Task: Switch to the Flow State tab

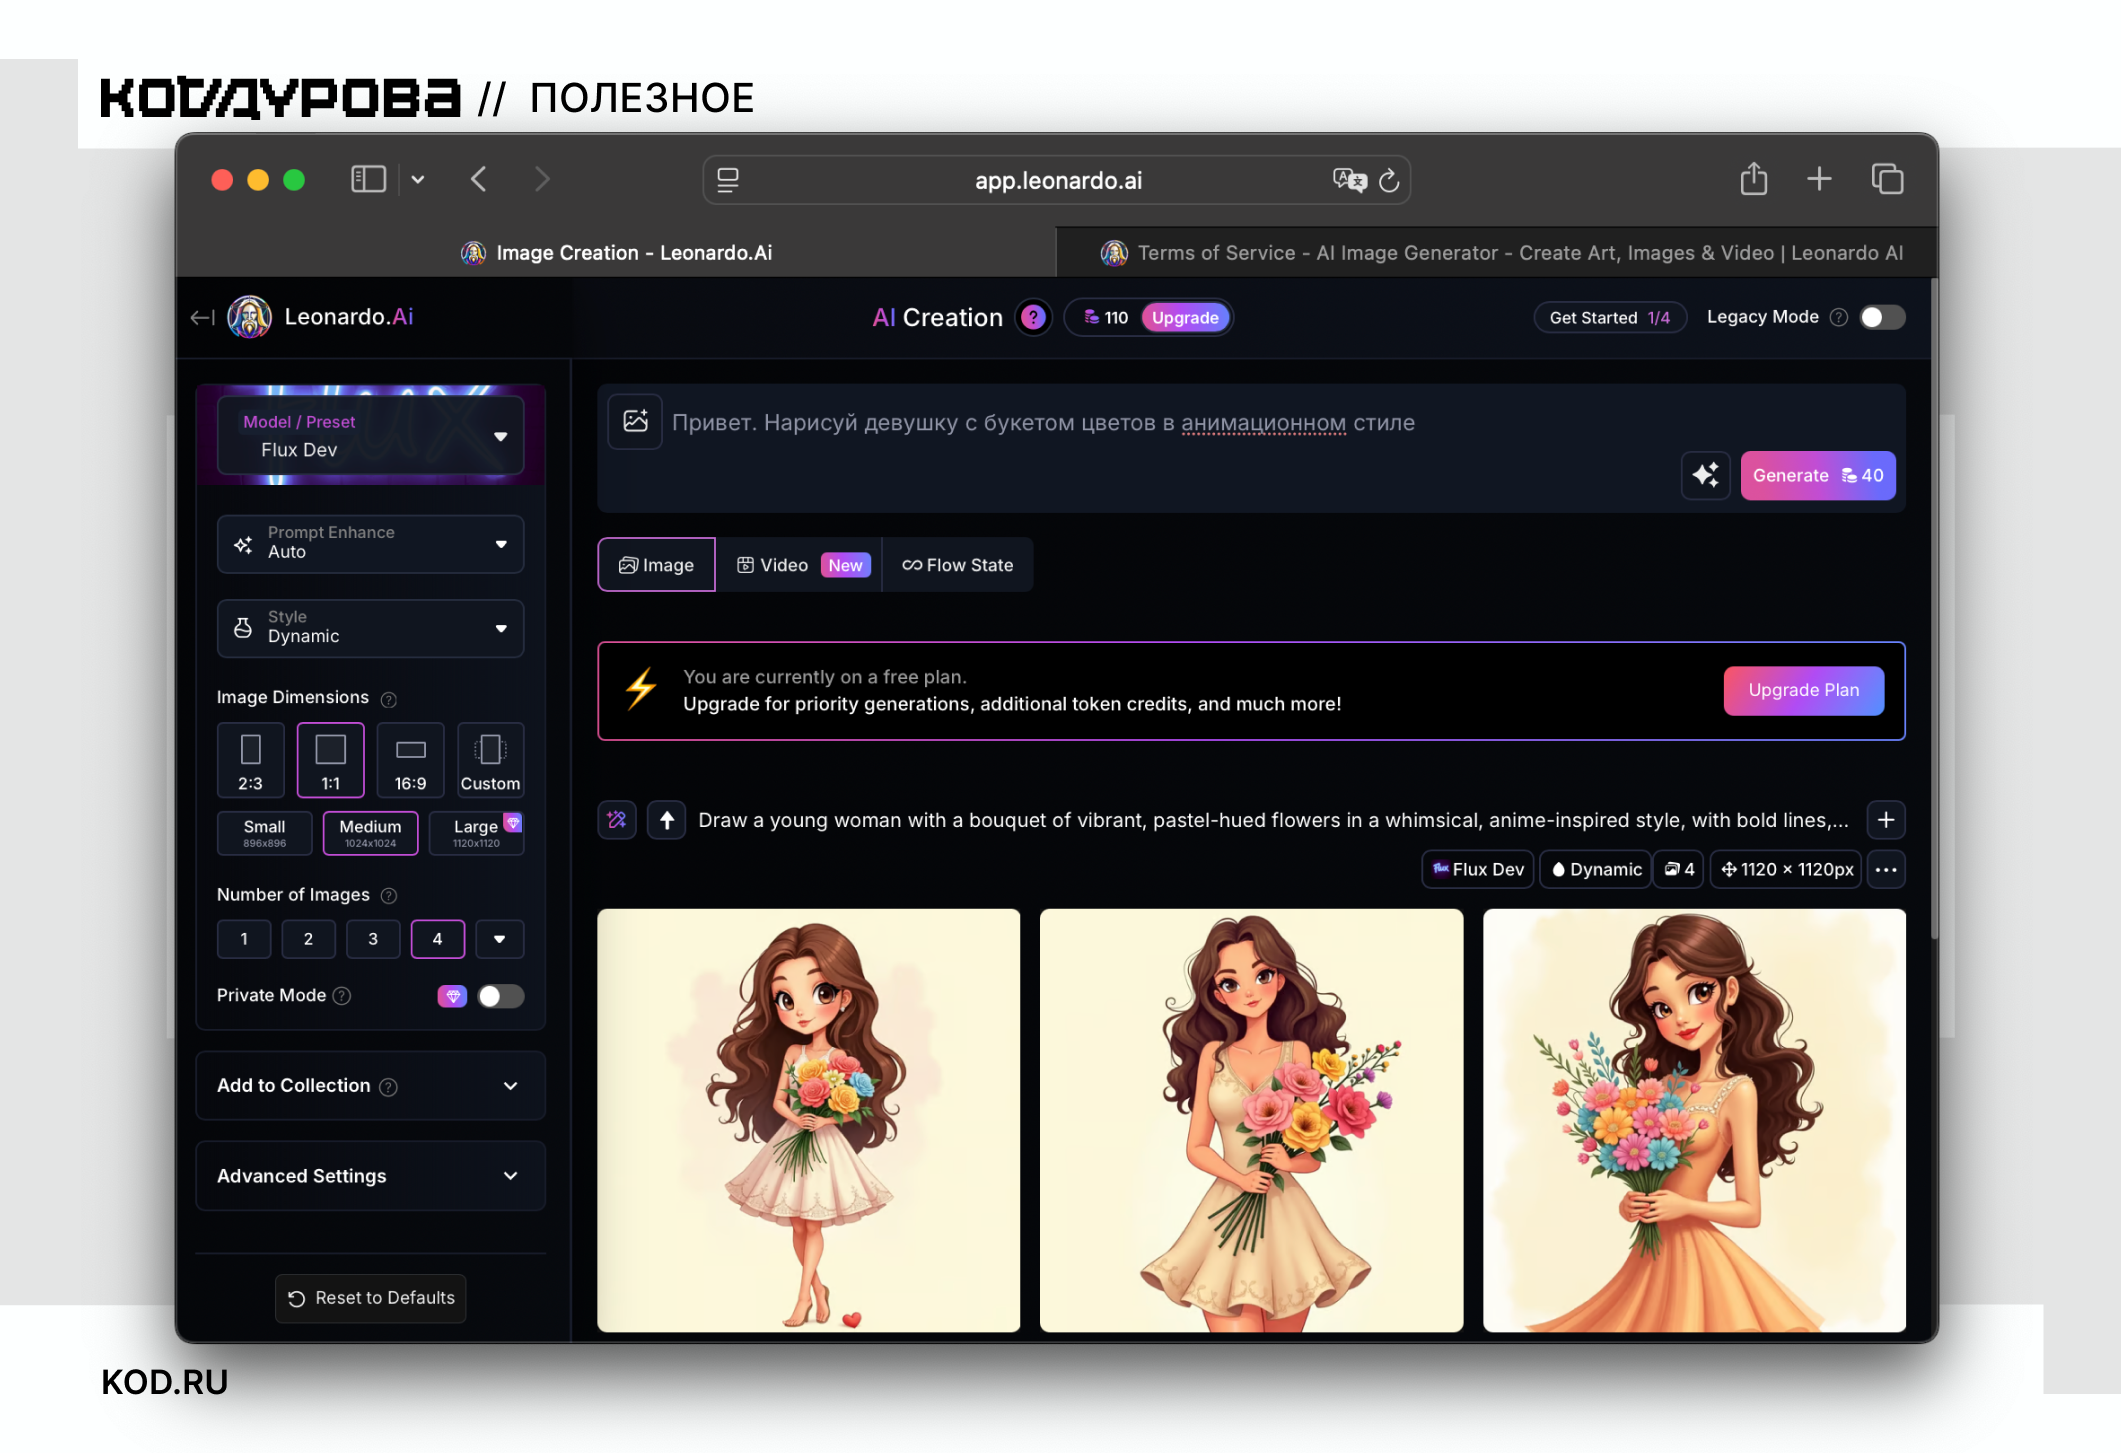Action: click(958, 565)
